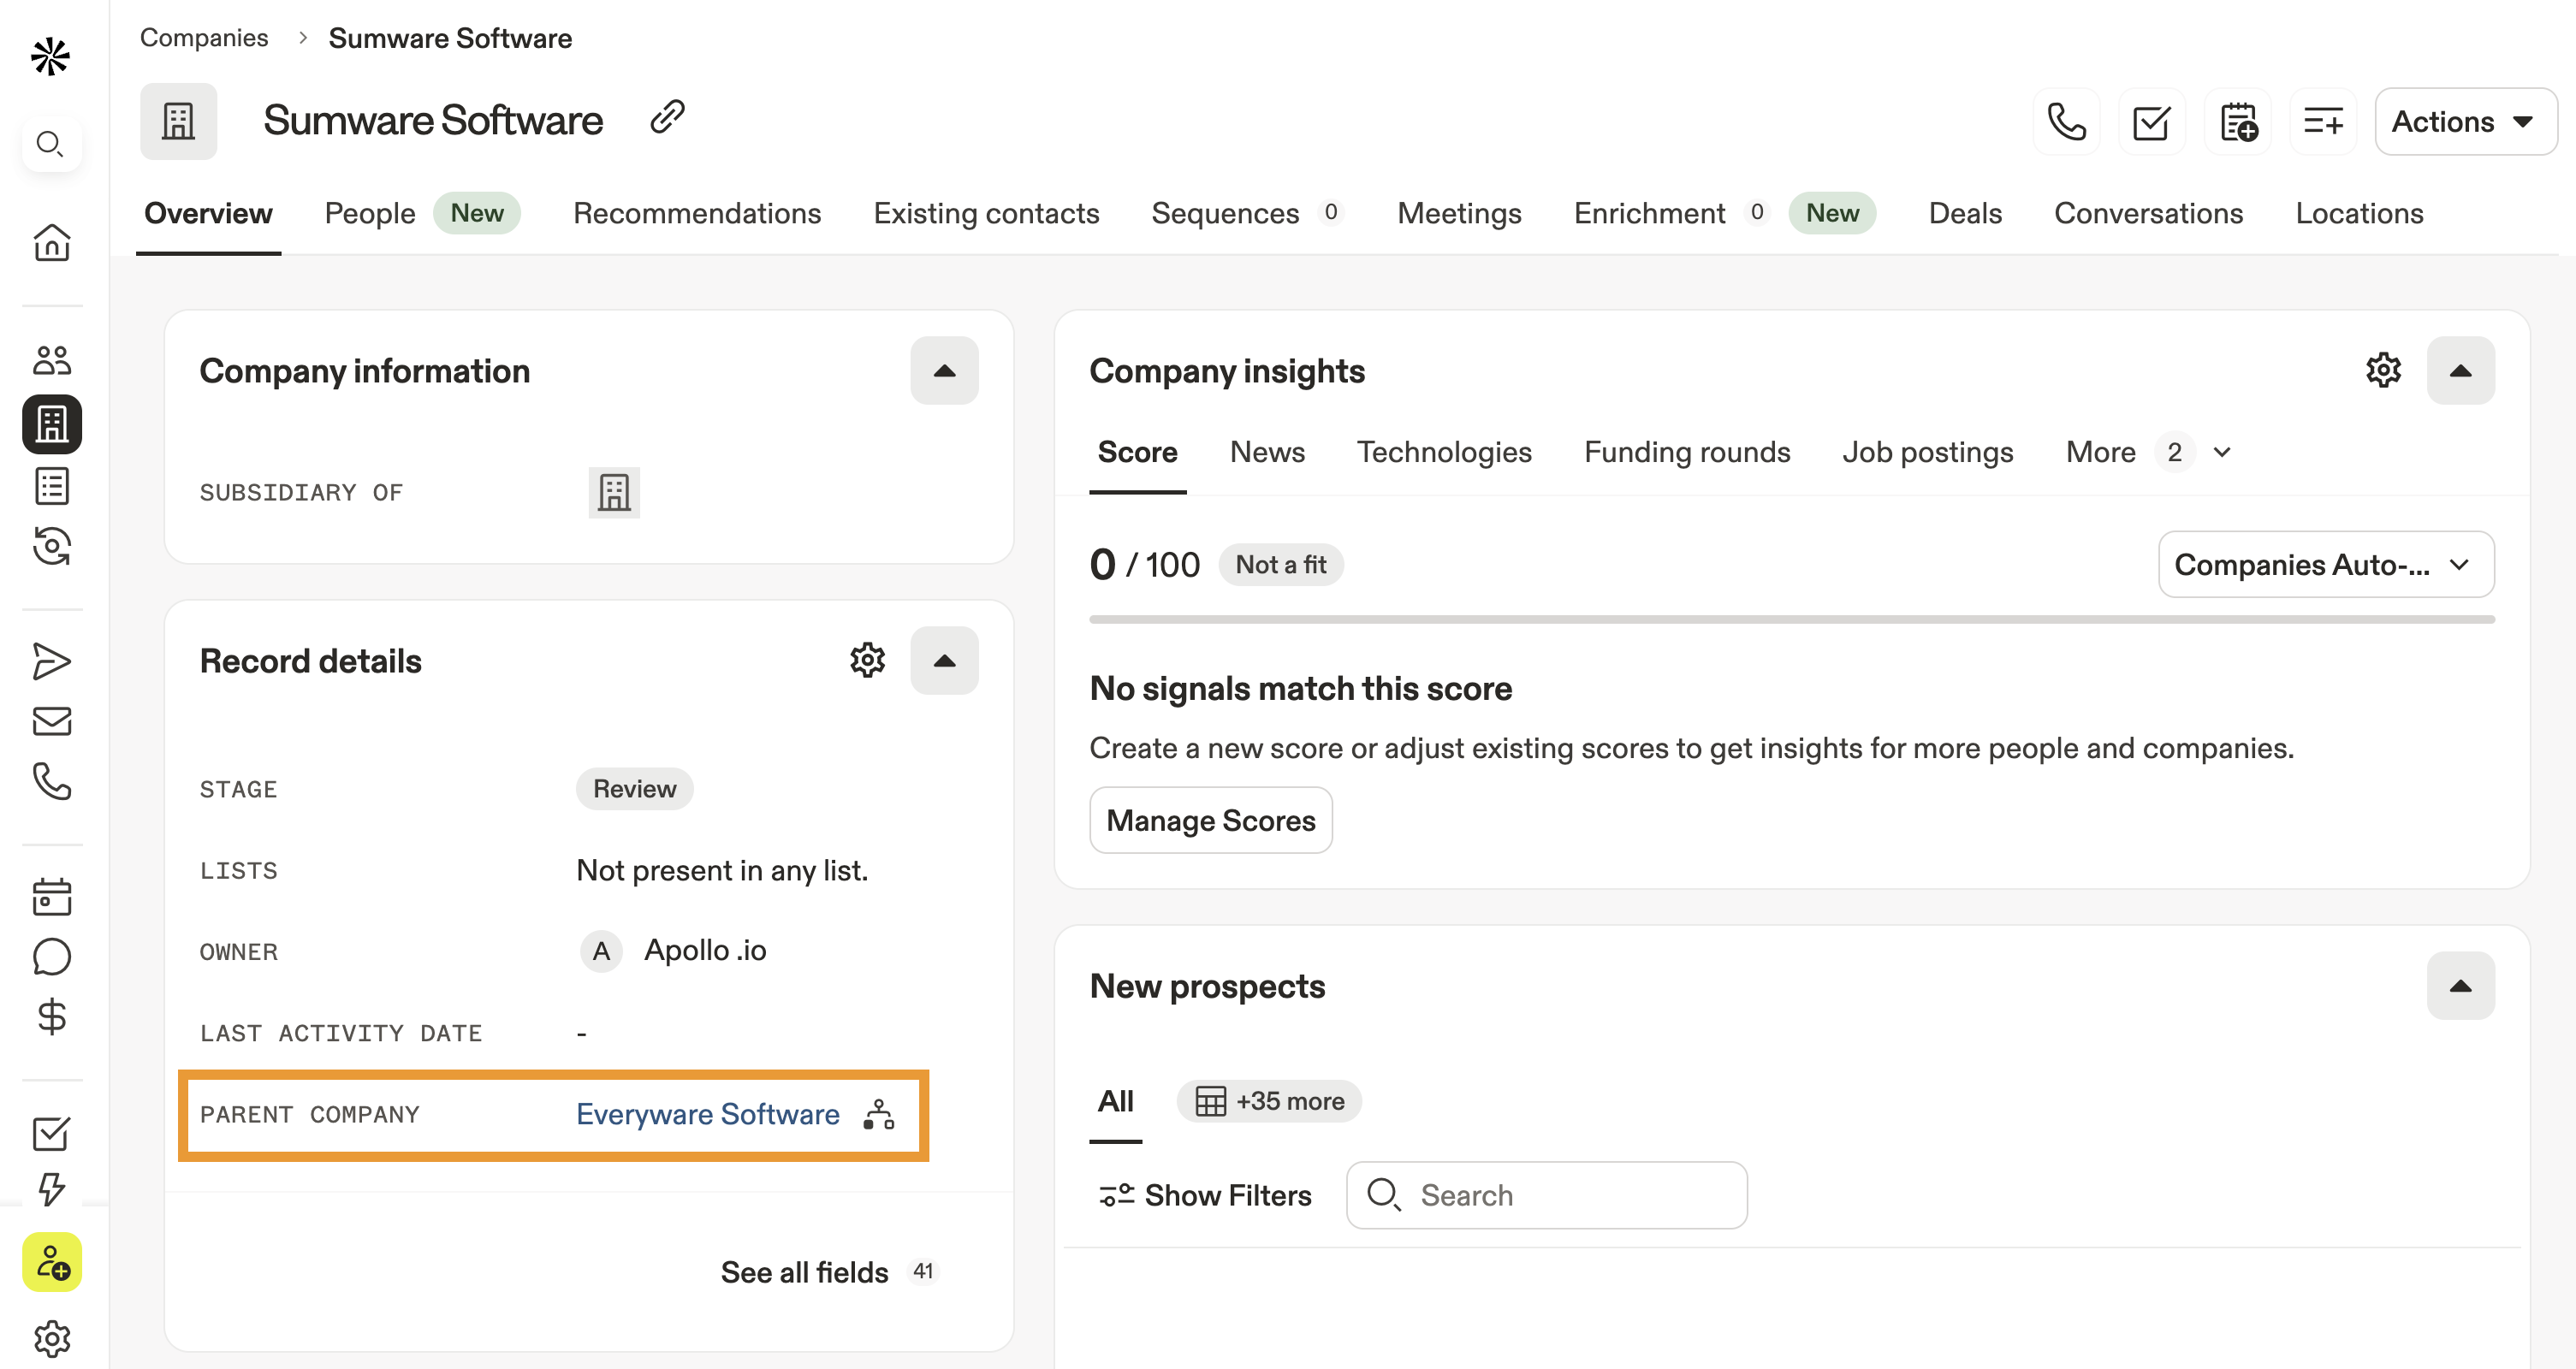Click the yellow add-person sidebar icon
The width and height of the screenshot is (2576, 1369).
tap(52, 1262)
